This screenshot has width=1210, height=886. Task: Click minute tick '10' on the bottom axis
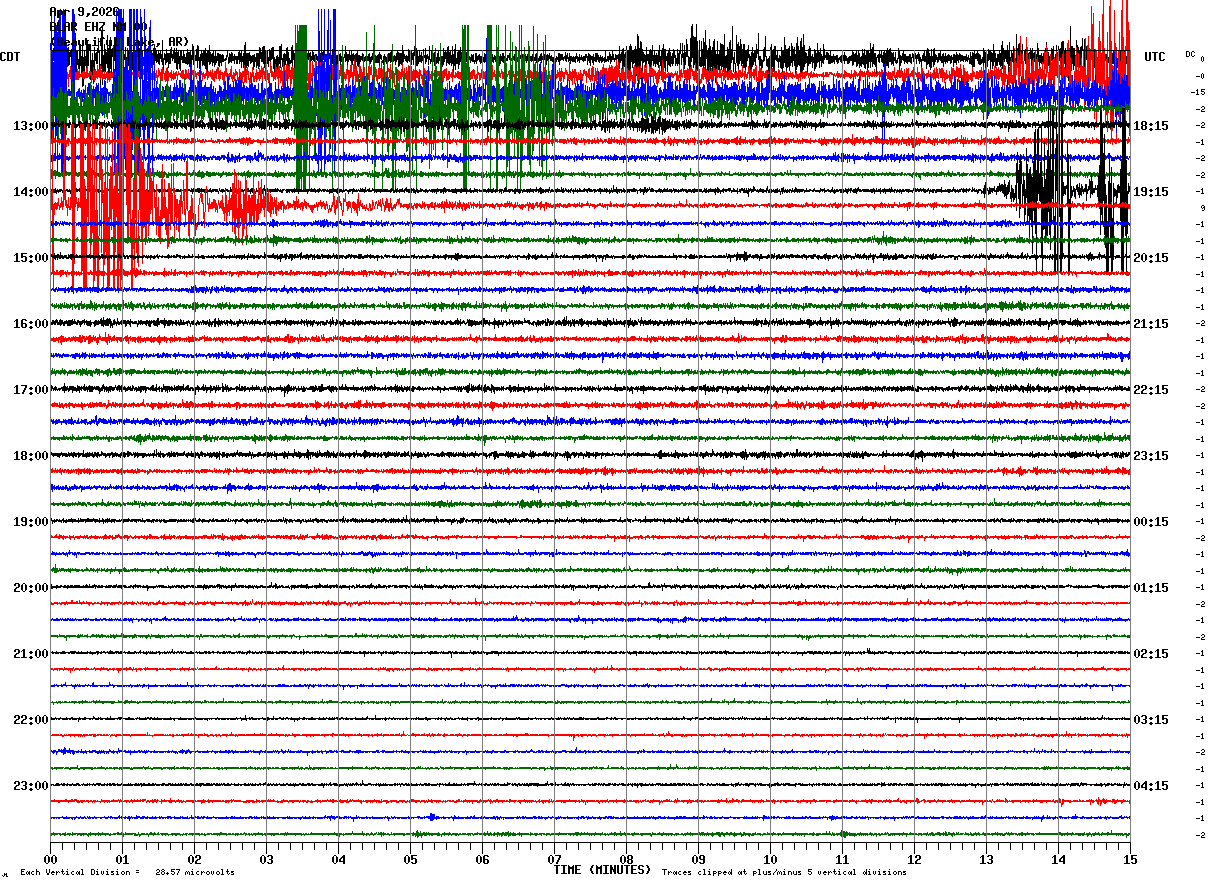(x=771, y=859)
